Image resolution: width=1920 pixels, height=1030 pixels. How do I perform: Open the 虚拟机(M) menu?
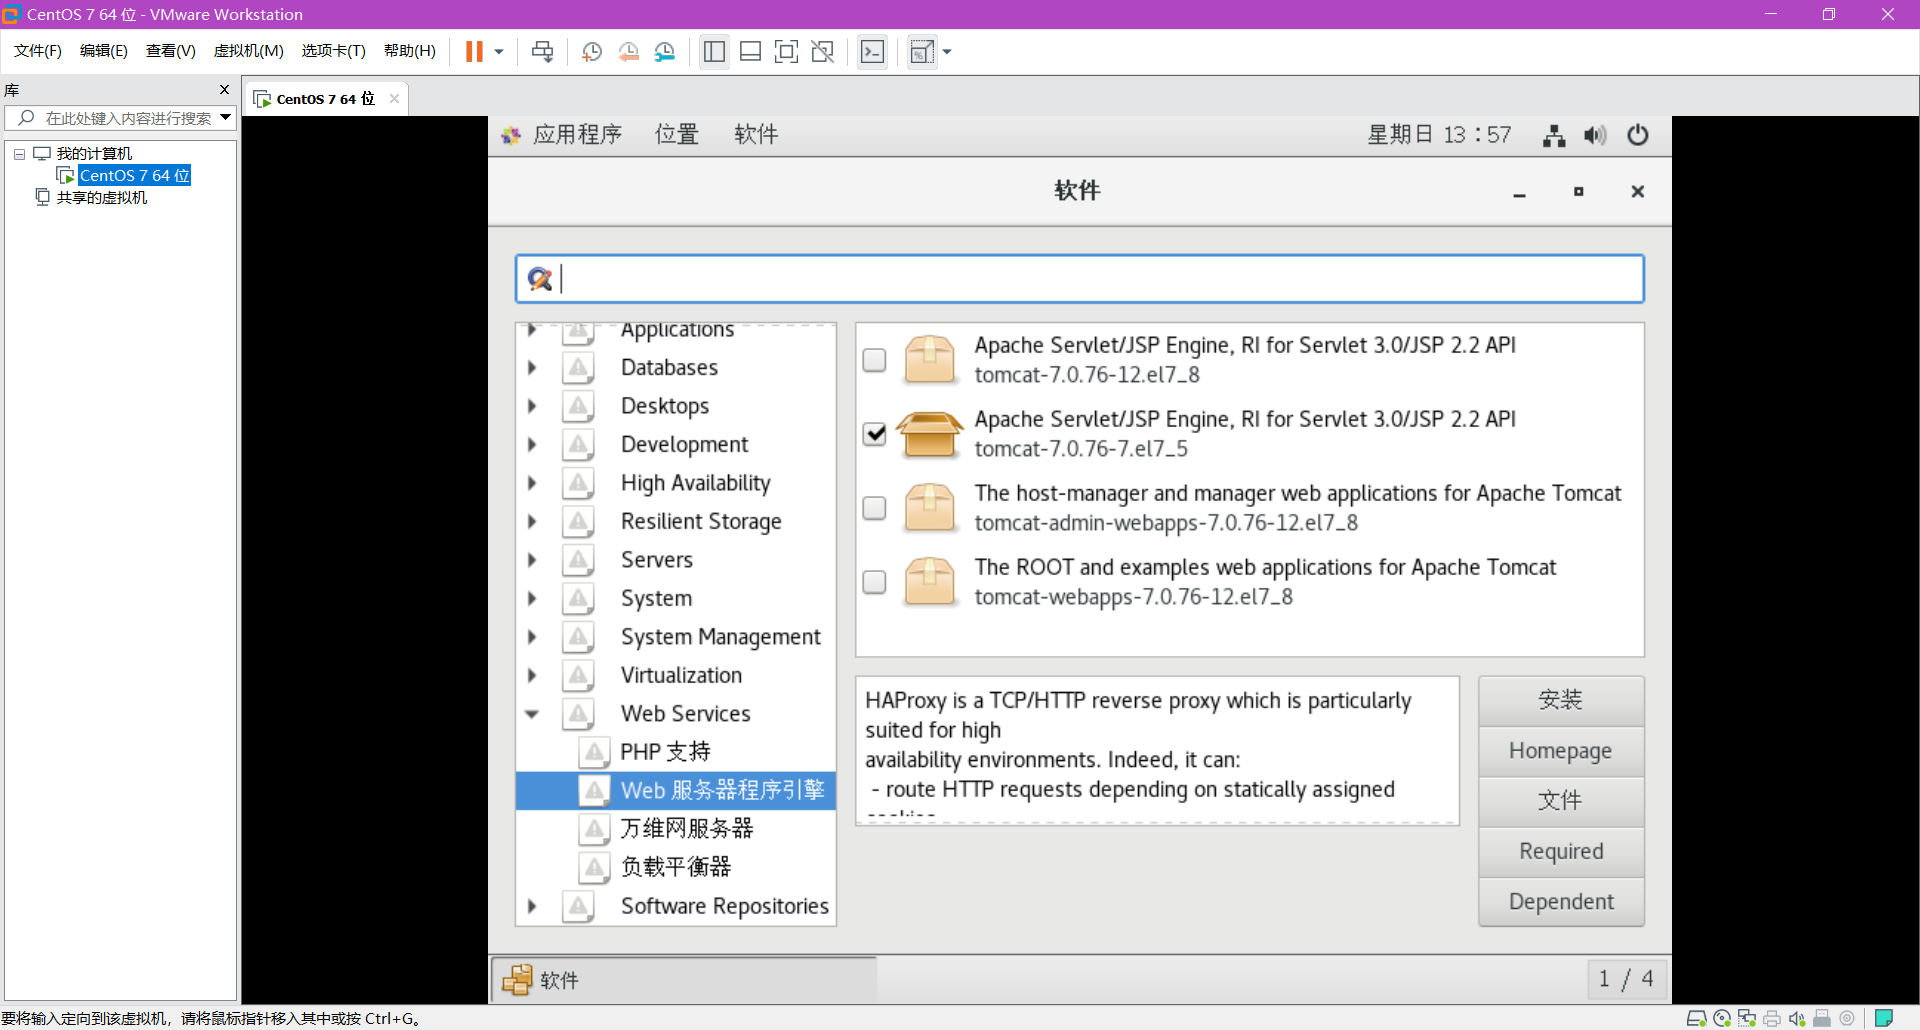click(x=248, y=51)
